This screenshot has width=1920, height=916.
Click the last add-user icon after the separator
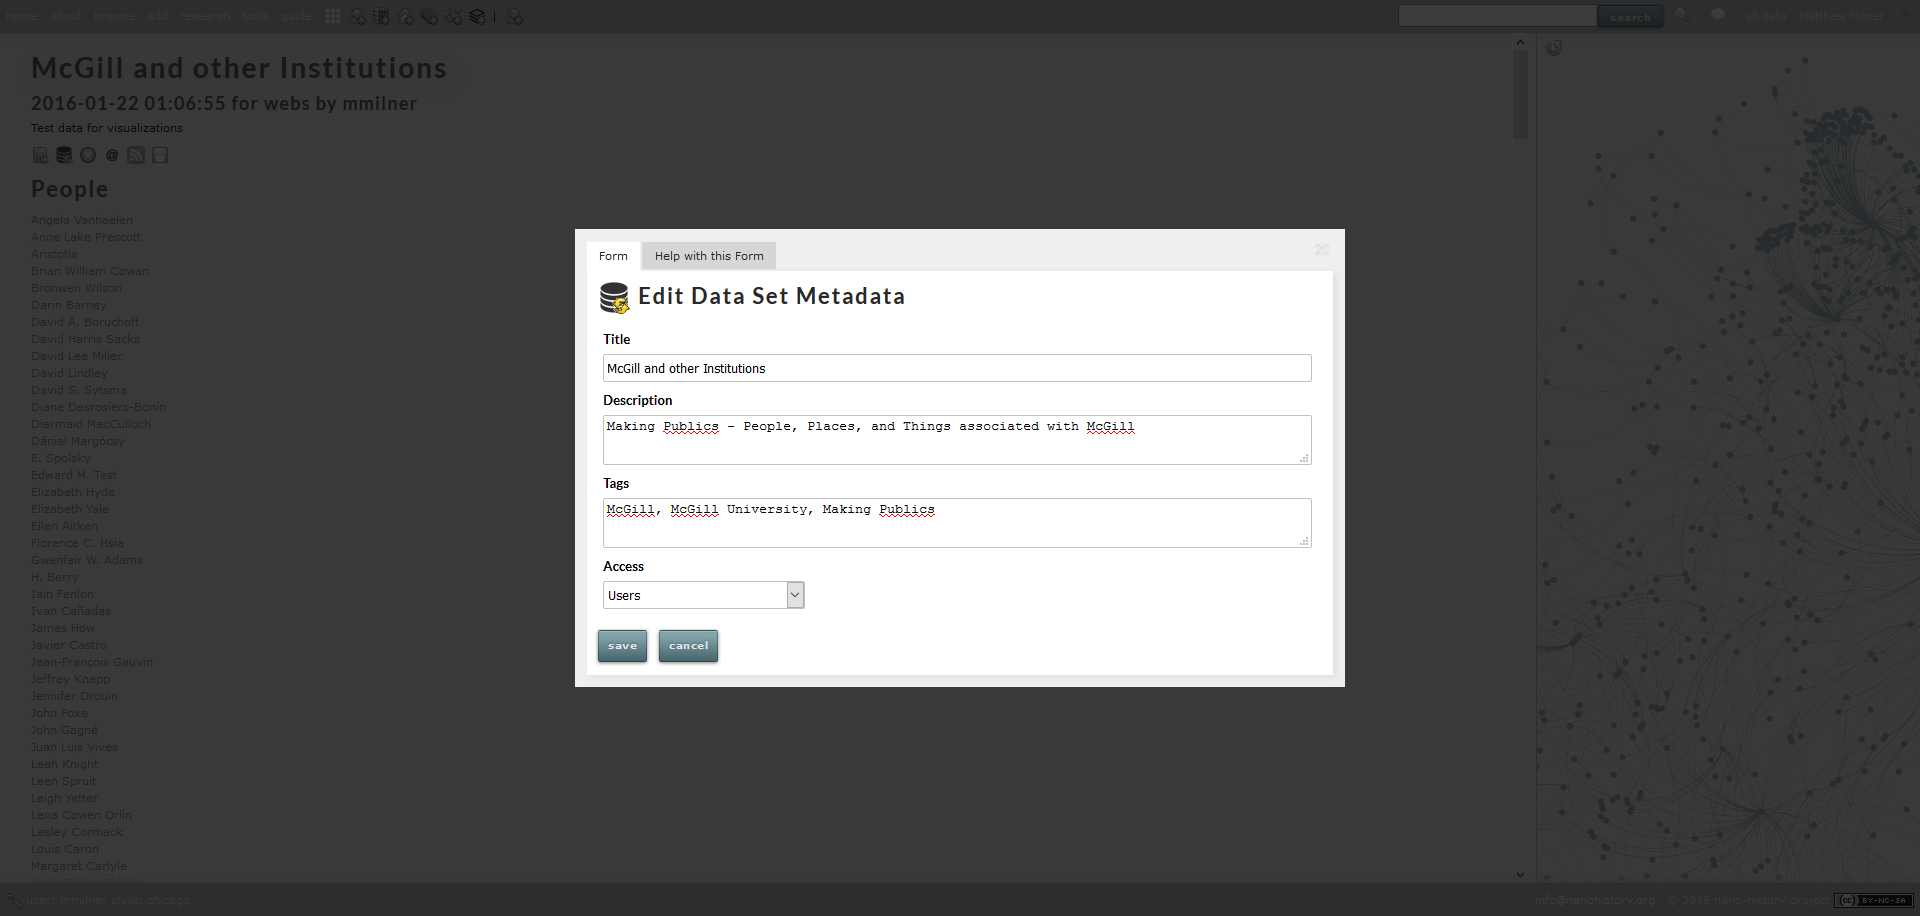514,16
